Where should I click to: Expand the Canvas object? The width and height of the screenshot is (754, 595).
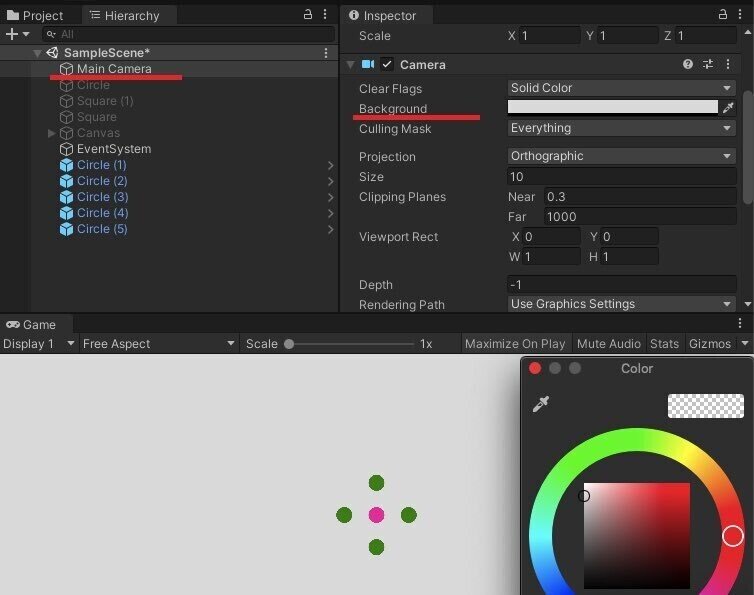51,133
